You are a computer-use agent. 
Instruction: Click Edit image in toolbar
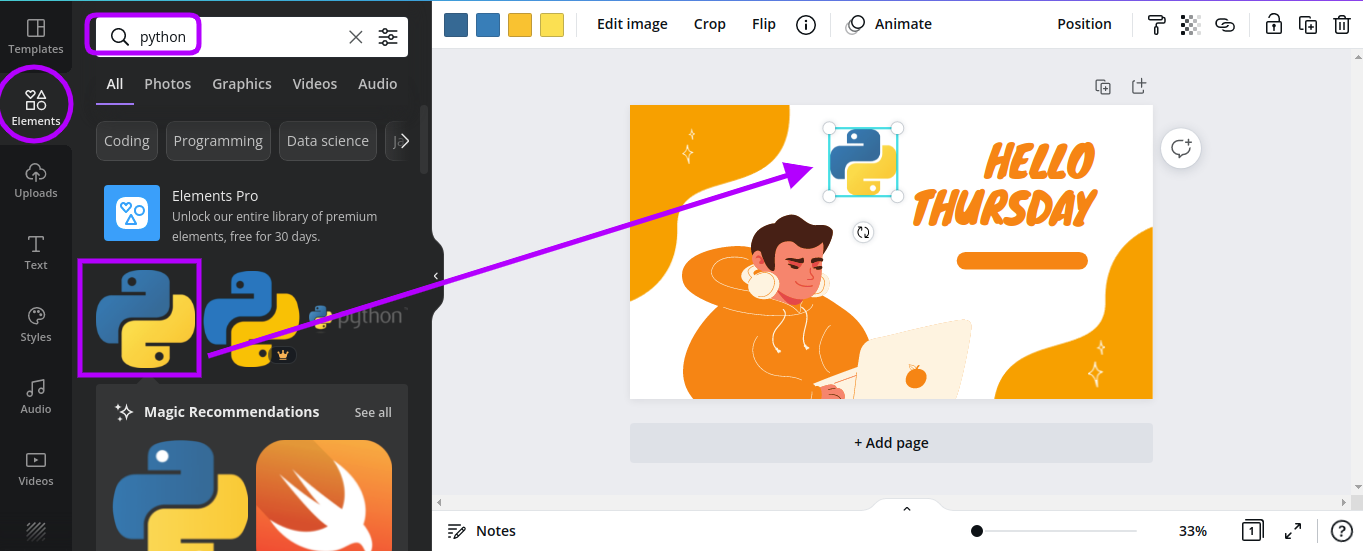[632, 24]
